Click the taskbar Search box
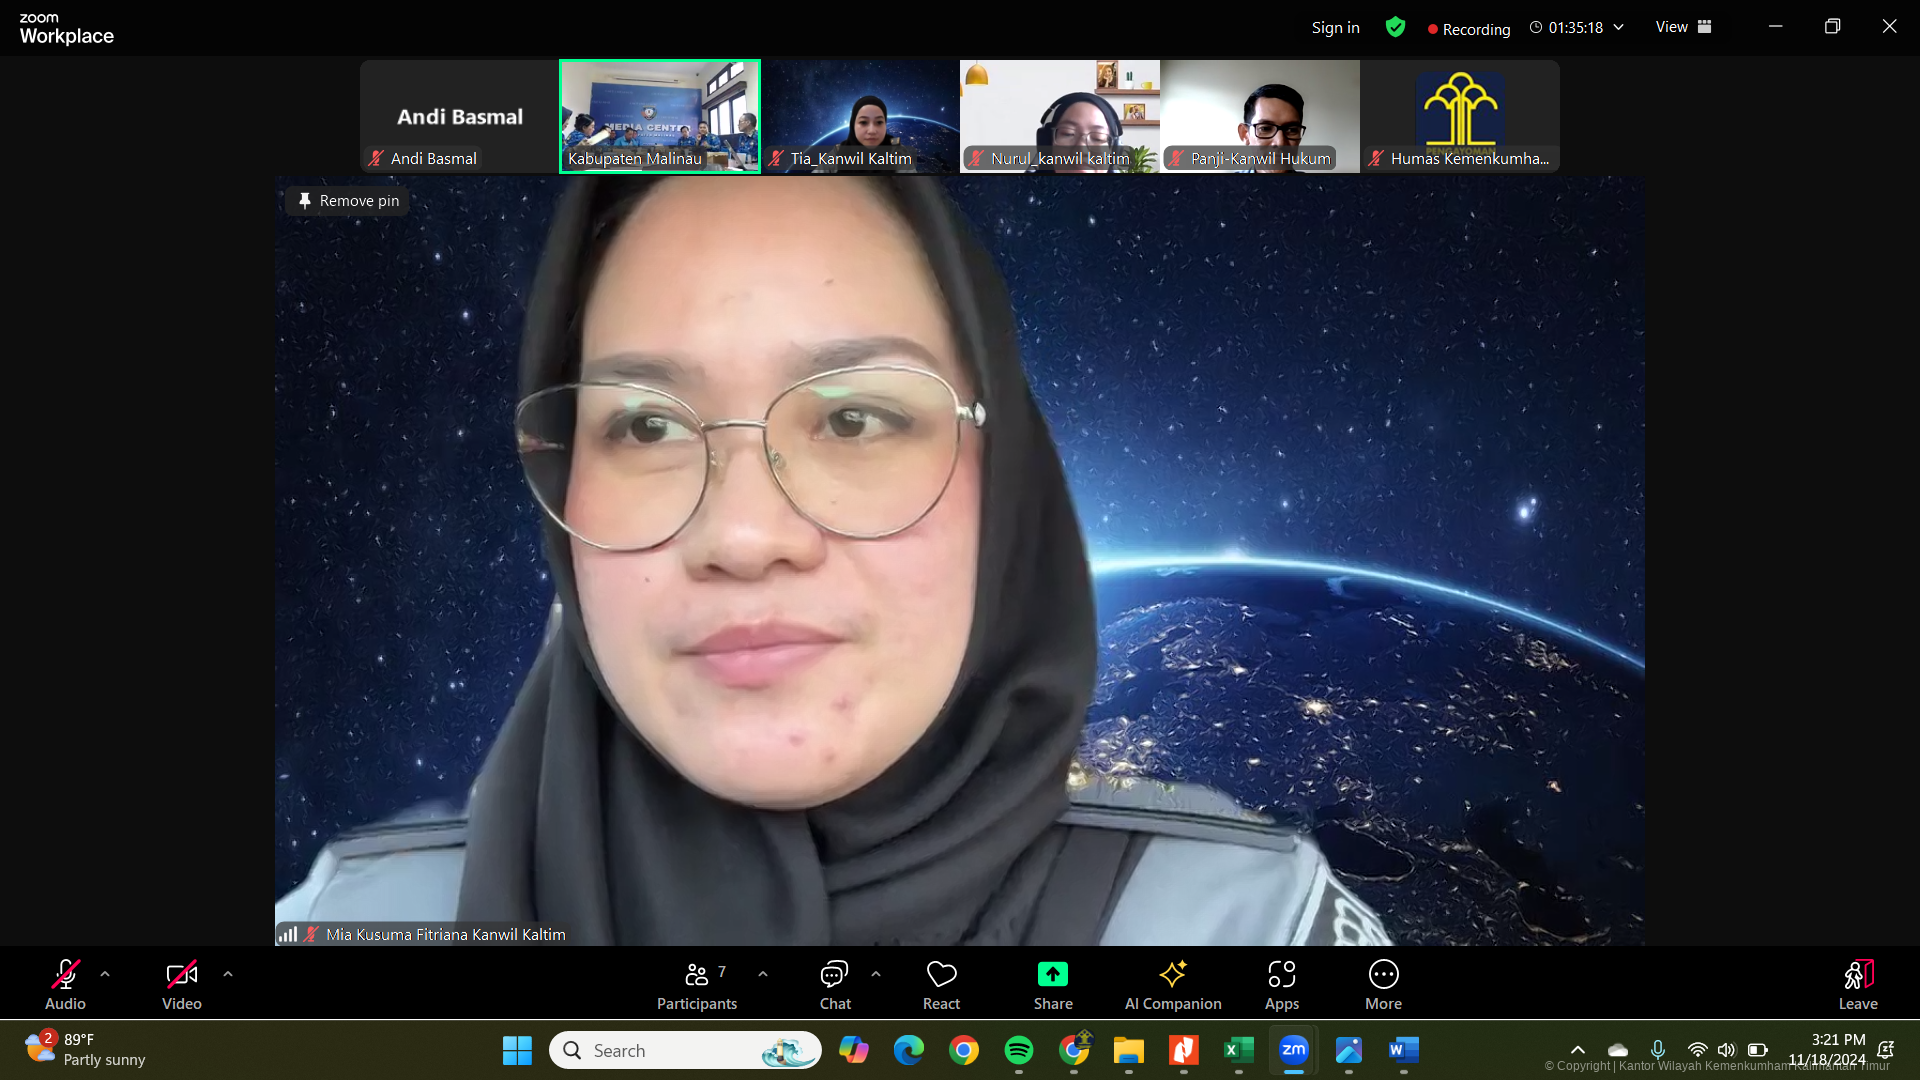 pos(685,1050)
